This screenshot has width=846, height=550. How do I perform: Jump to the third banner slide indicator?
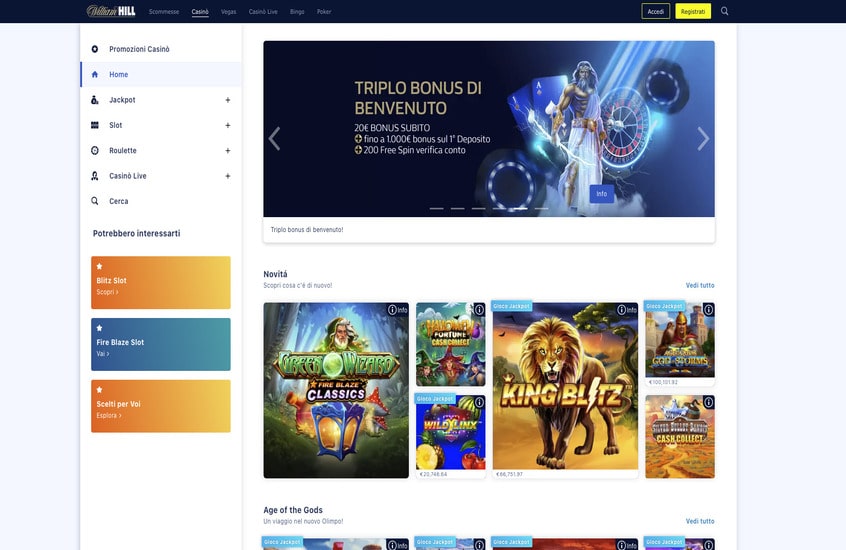[x=479, y=208]
